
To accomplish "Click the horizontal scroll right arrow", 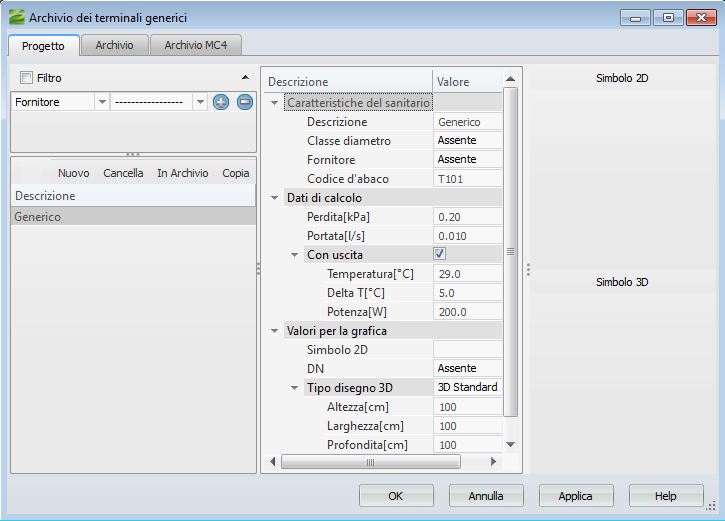I will pos(492,462).
